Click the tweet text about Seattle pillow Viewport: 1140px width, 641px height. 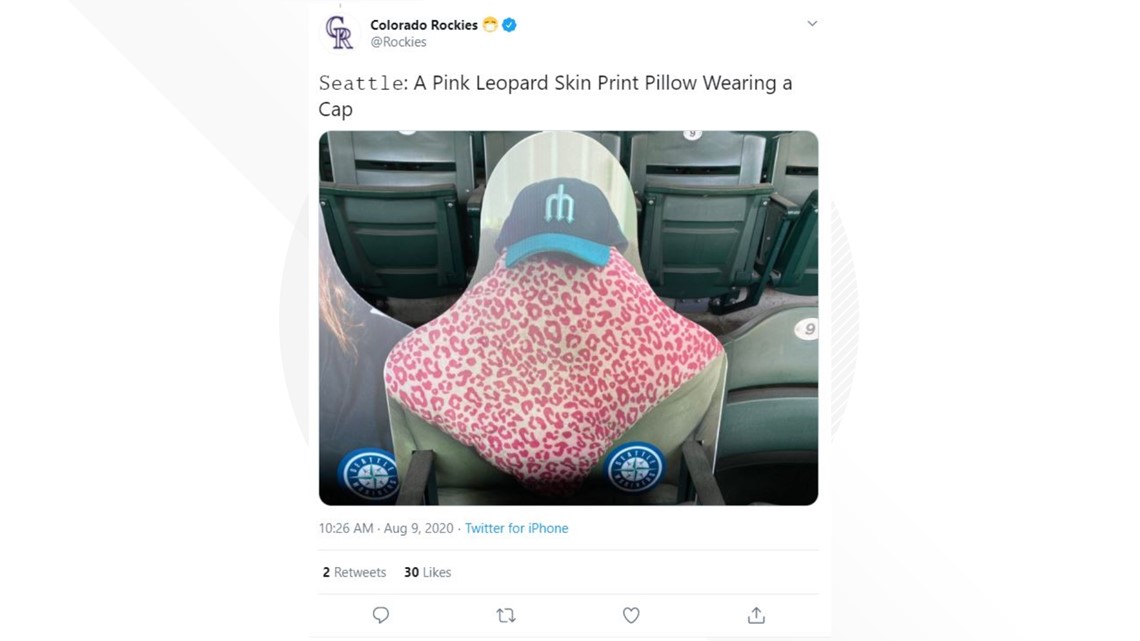coord(555,96)
